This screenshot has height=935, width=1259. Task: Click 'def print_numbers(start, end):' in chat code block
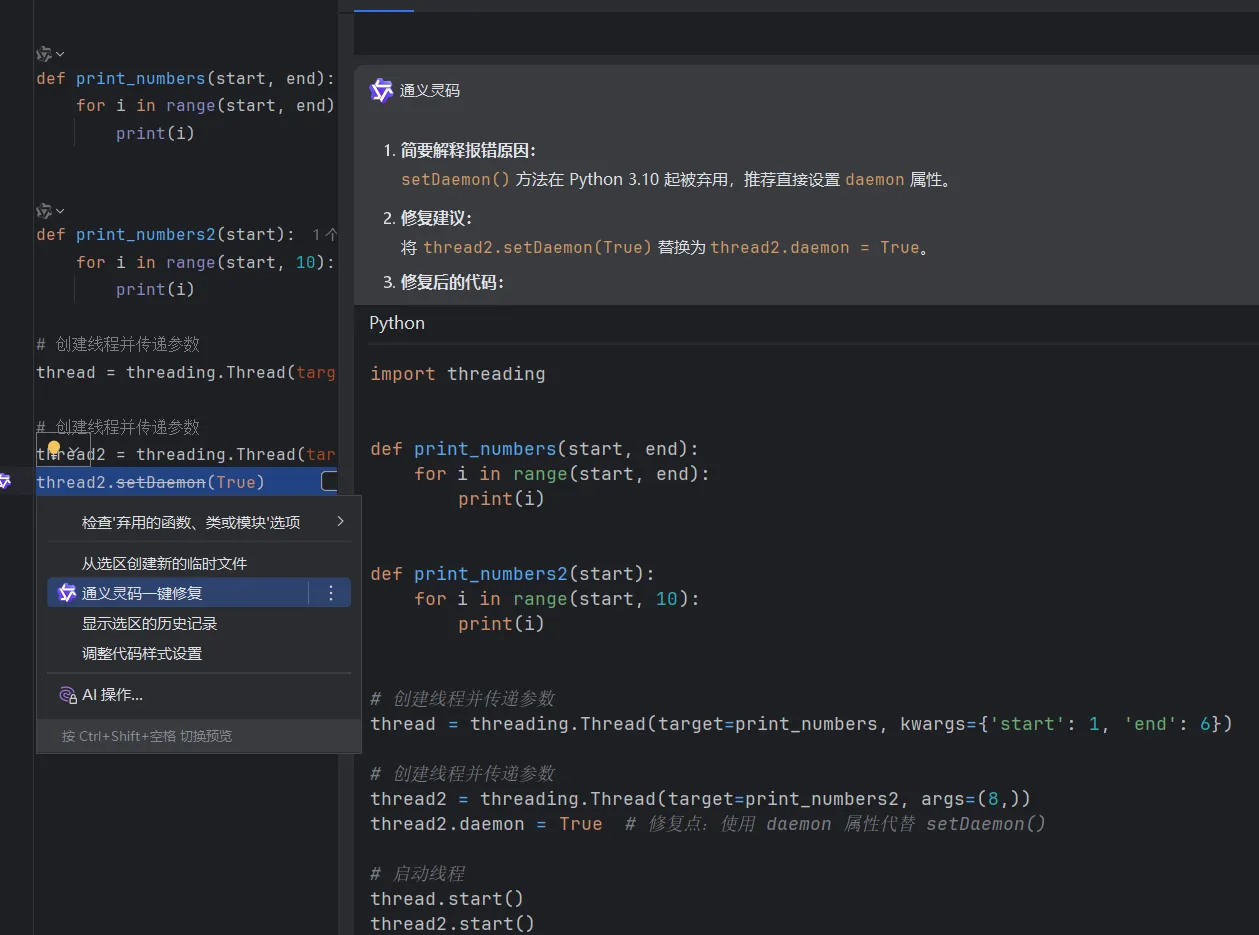pos(535,449)
